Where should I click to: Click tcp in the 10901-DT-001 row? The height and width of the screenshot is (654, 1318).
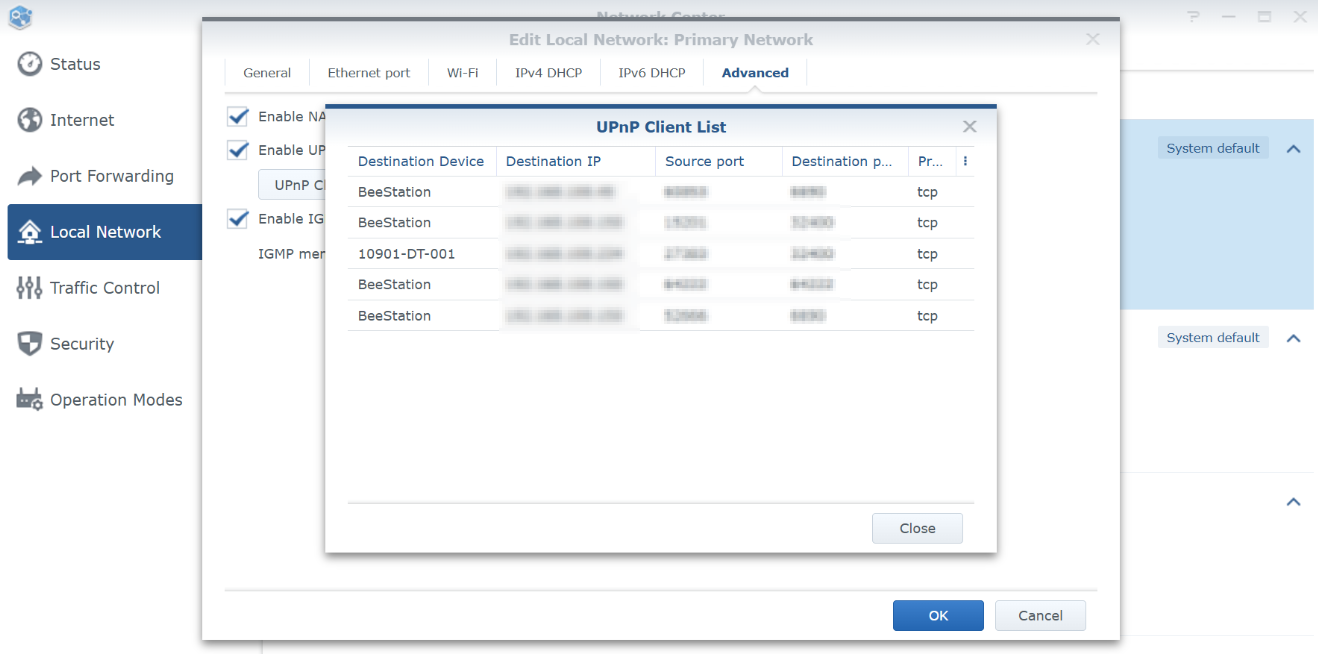pos(927,254)
